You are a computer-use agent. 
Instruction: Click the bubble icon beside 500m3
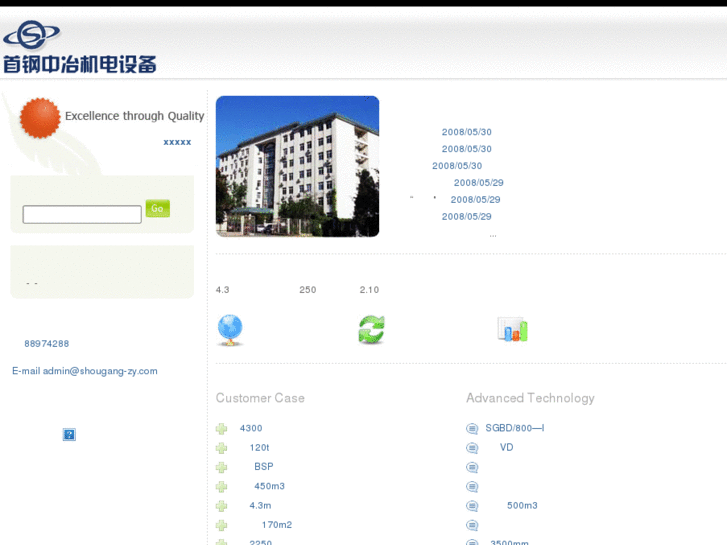click(x=472, y=506)
